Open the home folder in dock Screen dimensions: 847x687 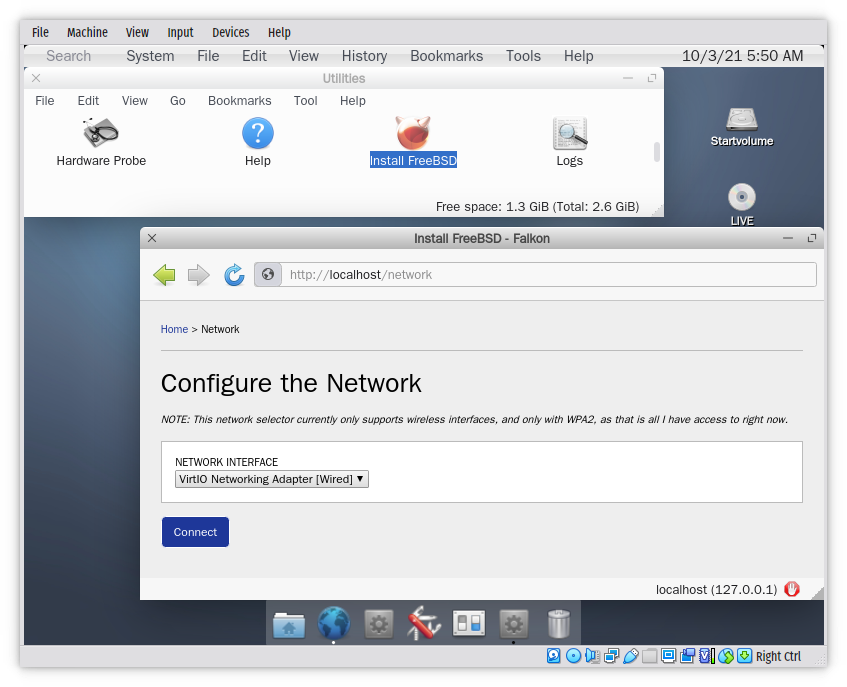click(289, 624)
